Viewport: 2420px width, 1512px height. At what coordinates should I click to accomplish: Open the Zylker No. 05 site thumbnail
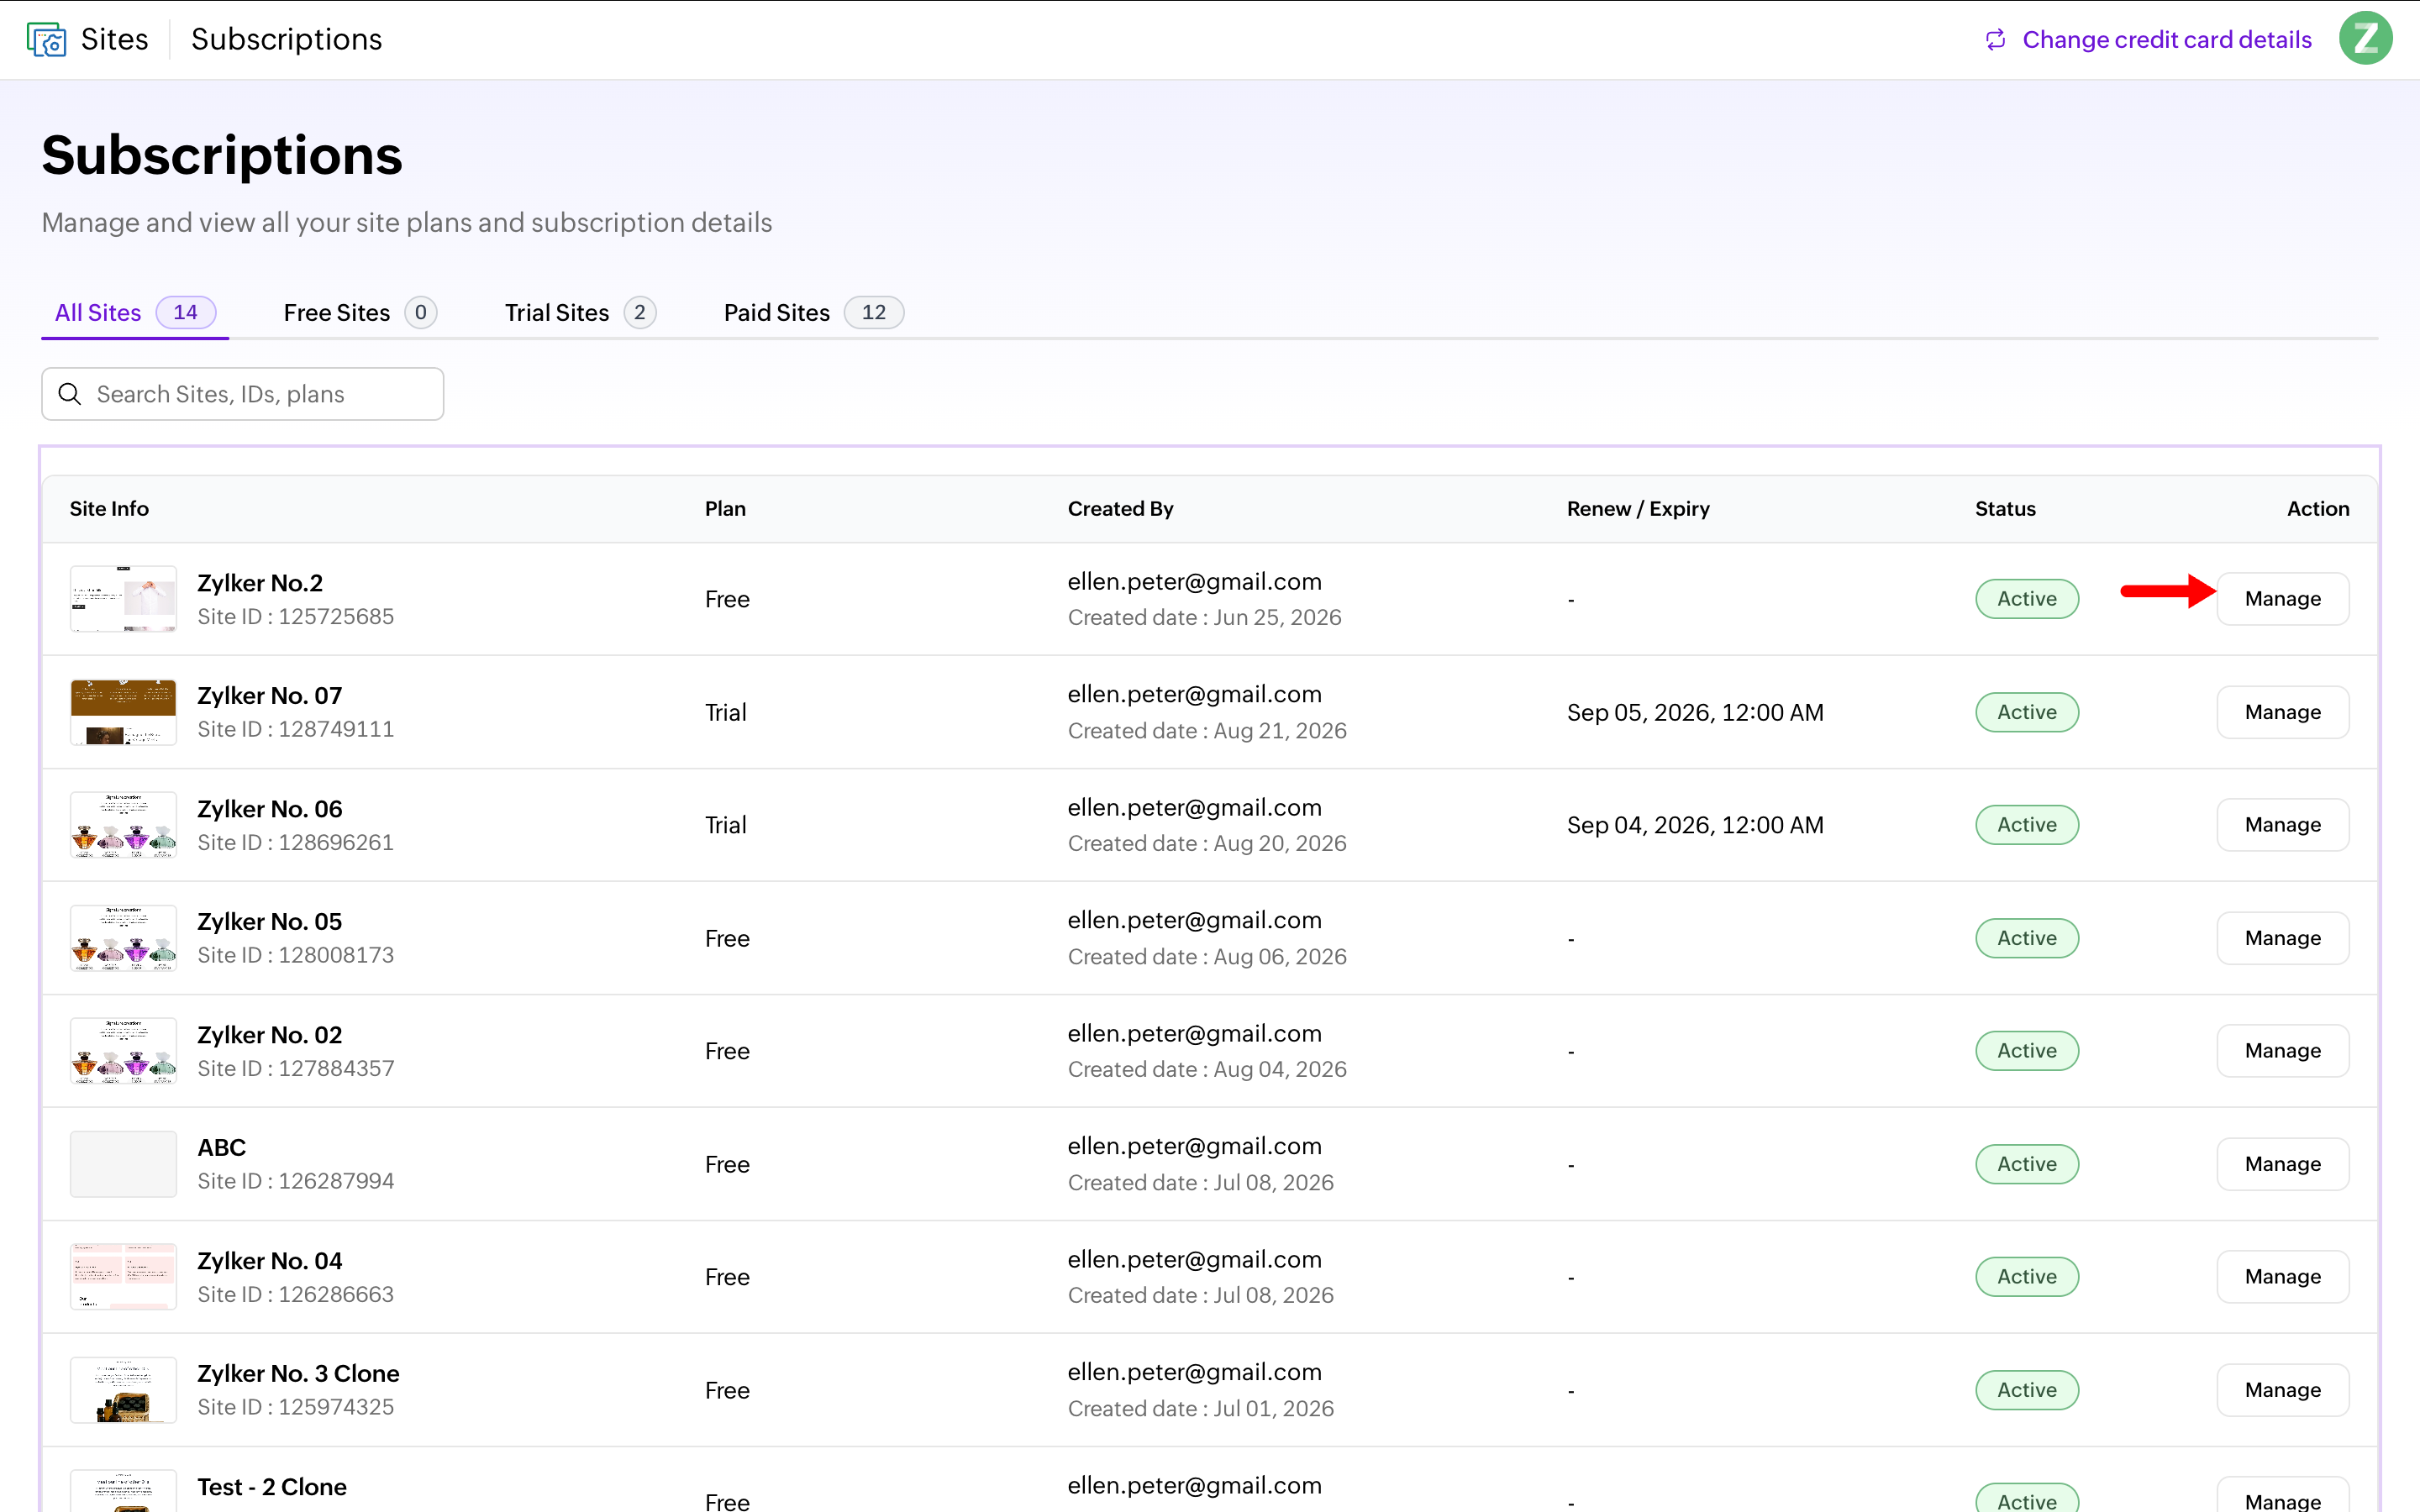[123, 938]
